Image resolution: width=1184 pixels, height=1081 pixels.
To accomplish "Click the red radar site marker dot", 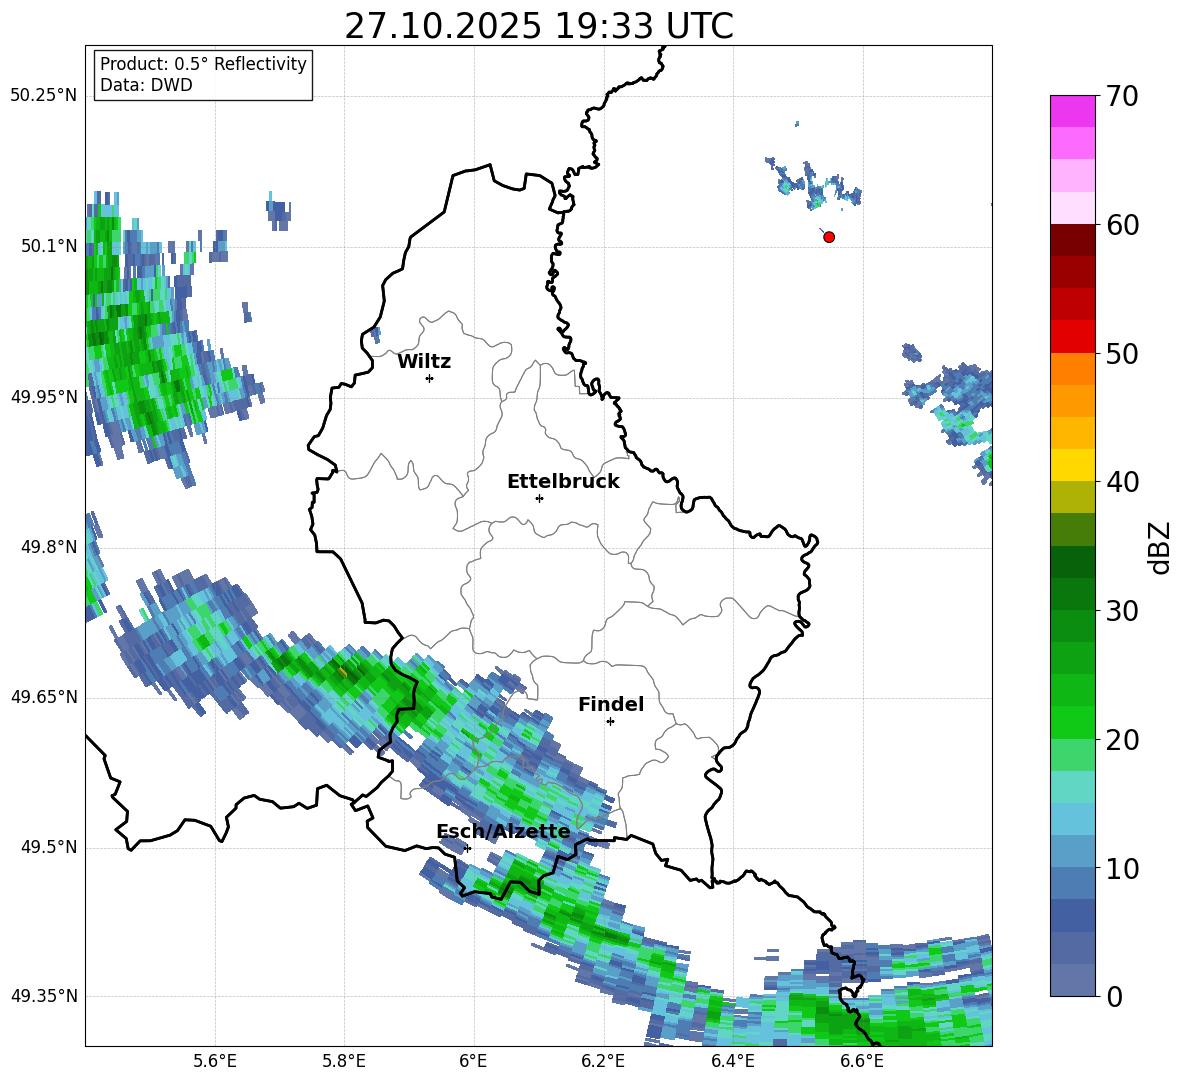I will (828, 237).
